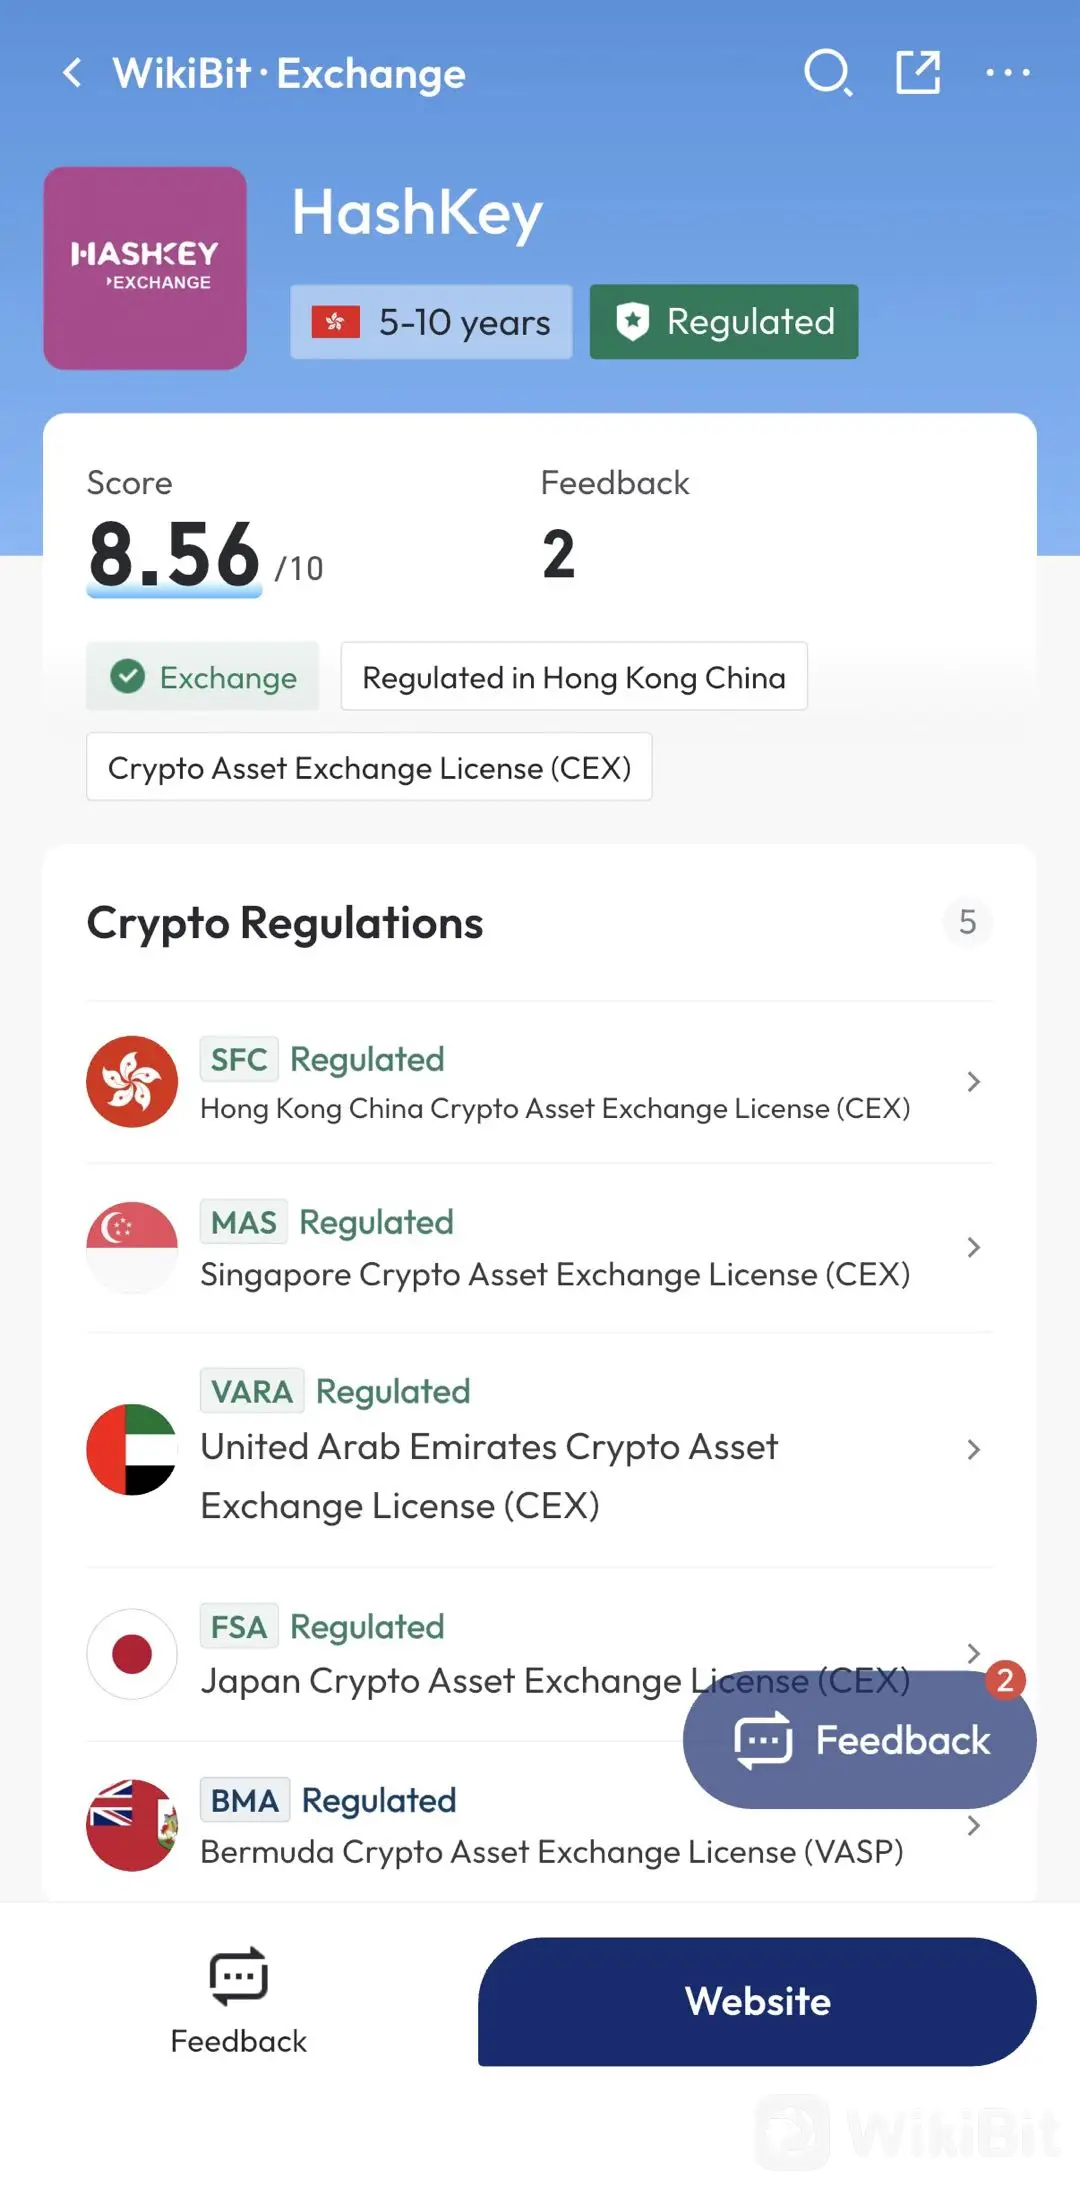Tap the share export icon
This screenshot has width=1080, height=2194.
tap(918, 72)
